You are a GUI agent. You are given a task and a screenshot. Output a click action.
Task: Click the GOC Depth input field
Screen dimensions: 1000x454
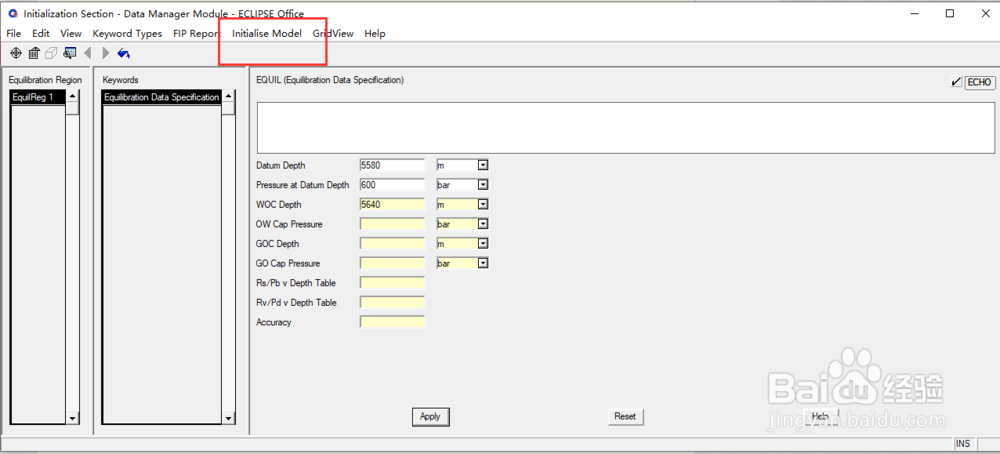[x=392, y=244]
